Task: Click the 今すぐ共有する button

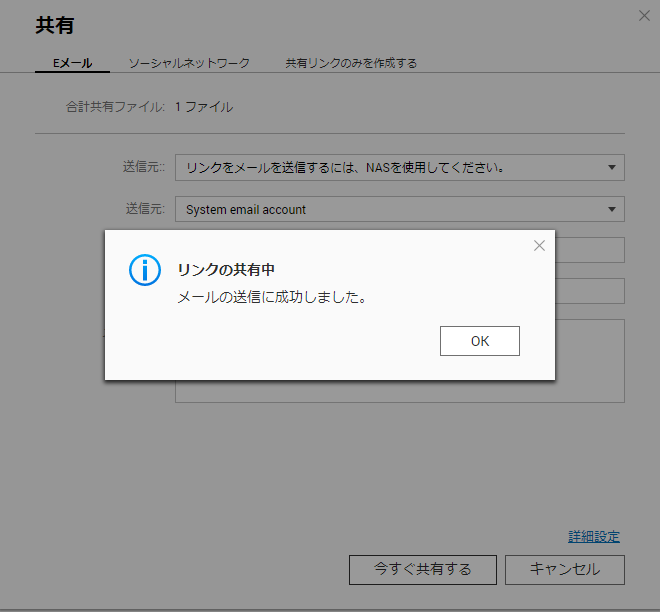Action: (x=423, y=569)
